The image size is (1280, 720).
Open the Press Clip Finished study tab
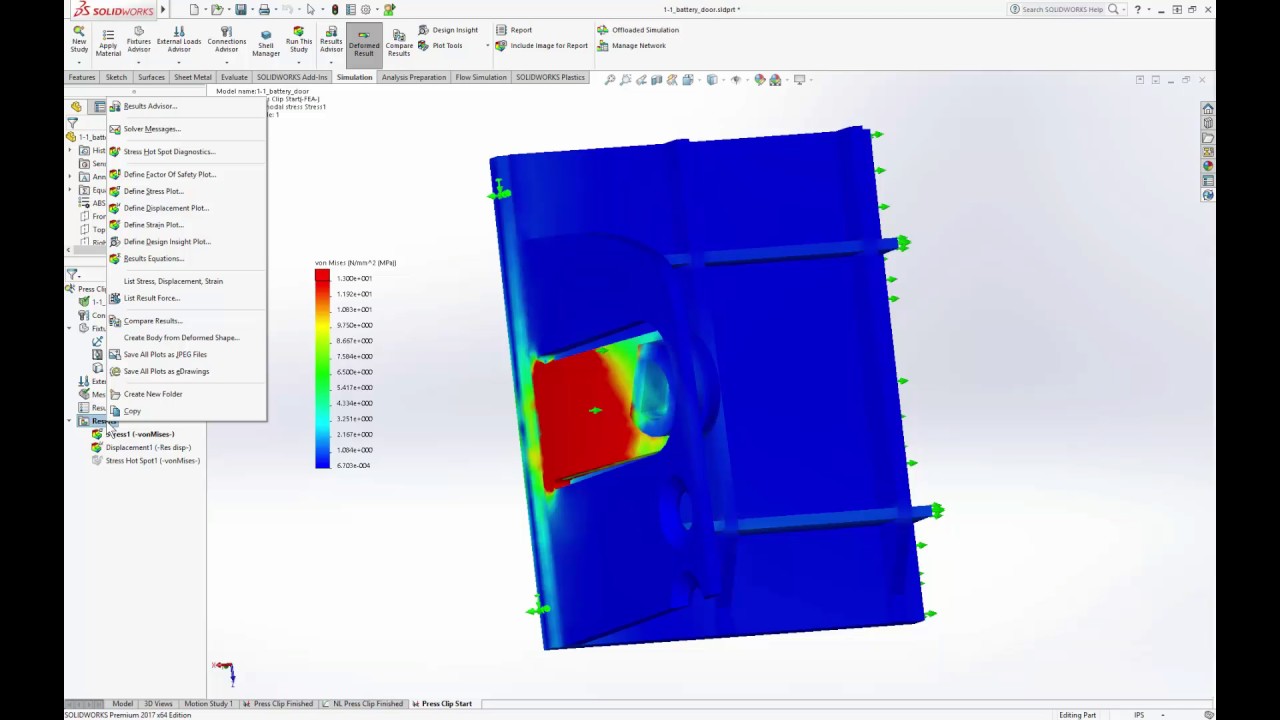(278, 703)
